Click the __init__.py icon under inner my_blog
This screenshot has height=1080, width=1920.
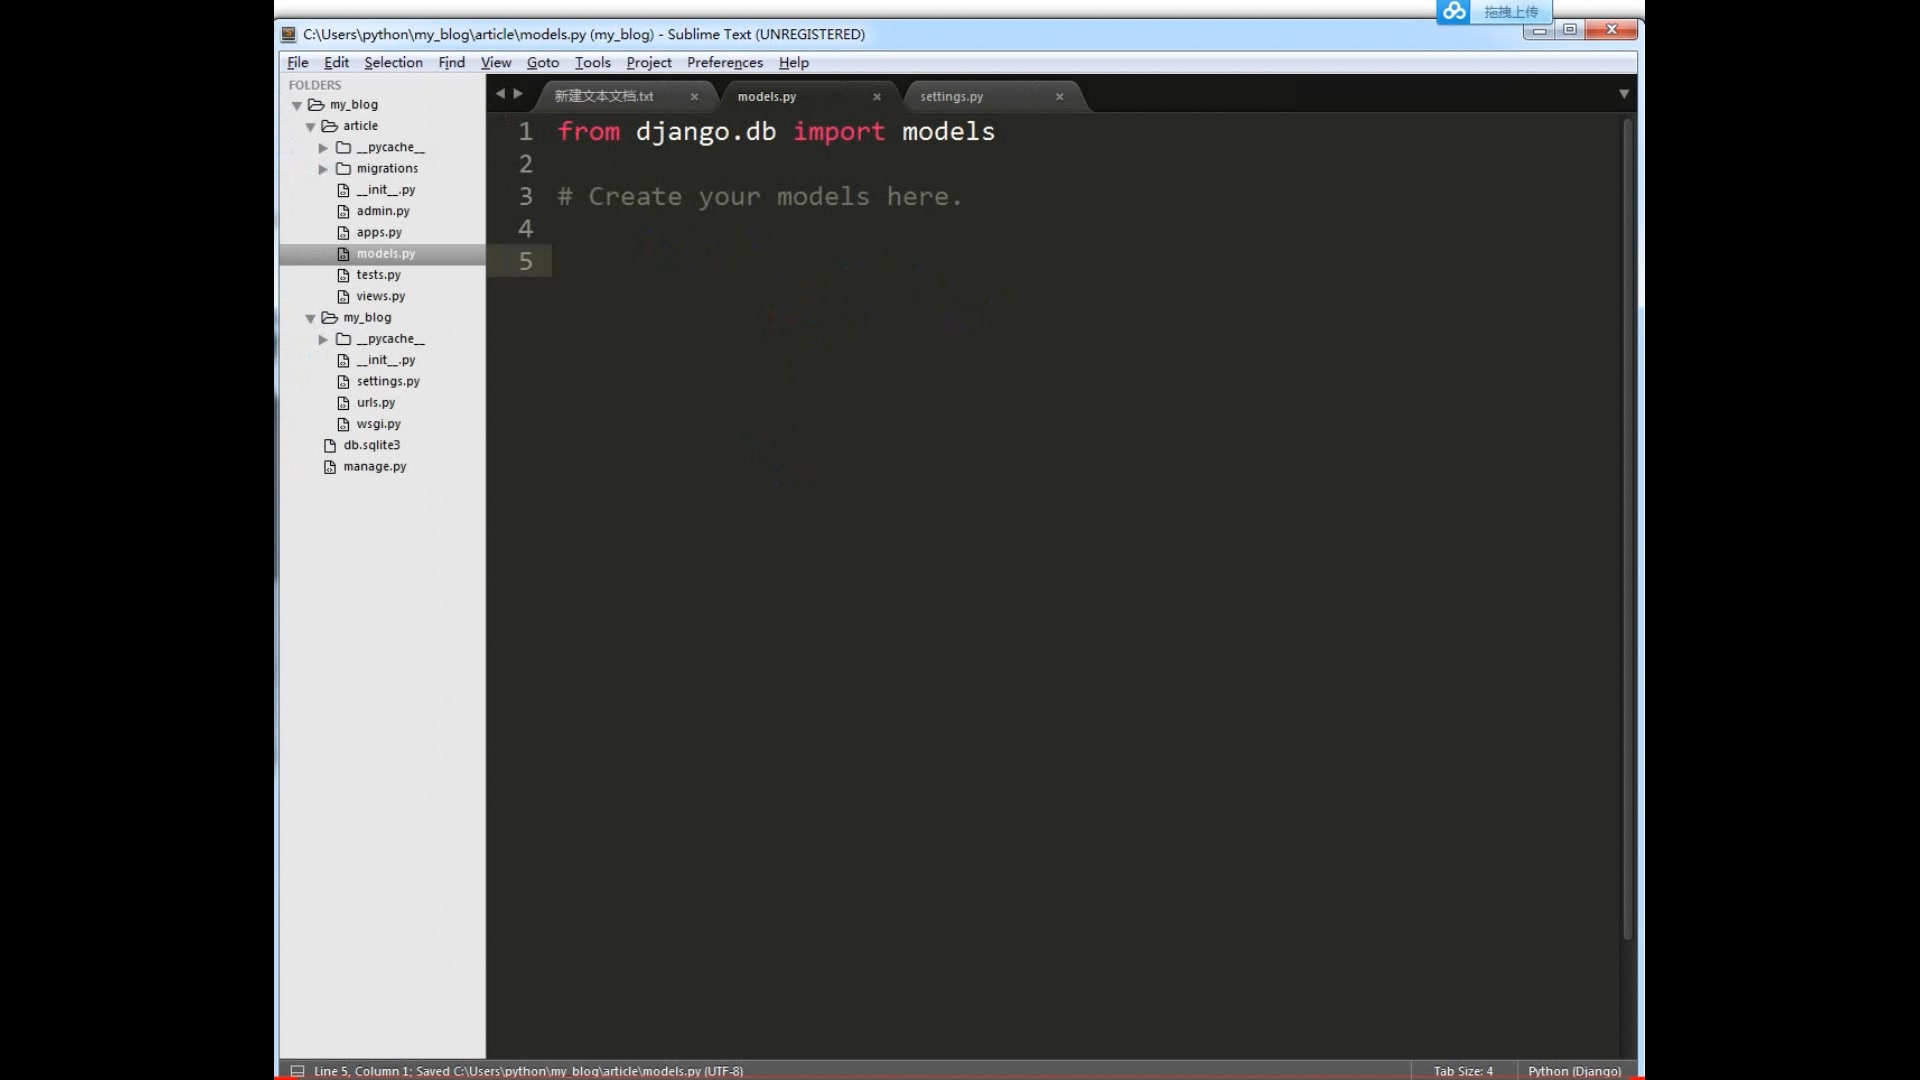tap(343, 360)
